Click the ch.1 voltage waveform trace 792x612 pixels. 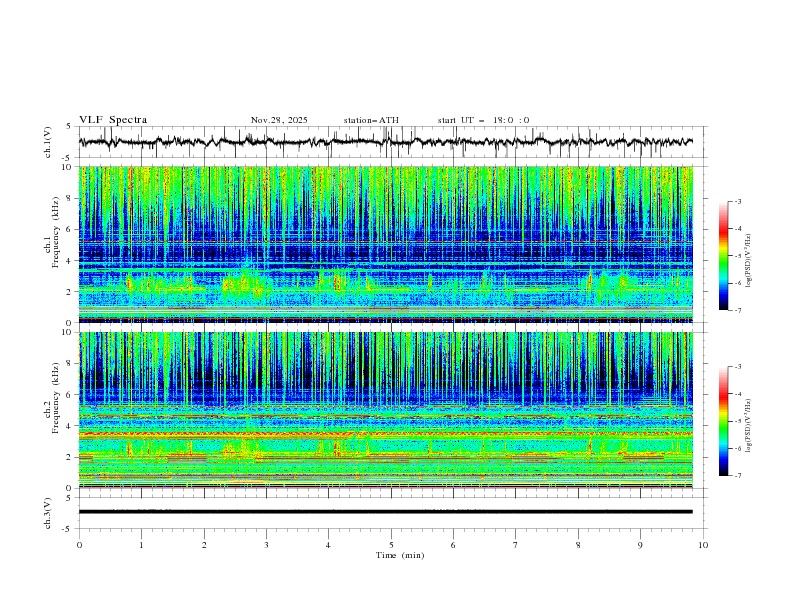386,142
